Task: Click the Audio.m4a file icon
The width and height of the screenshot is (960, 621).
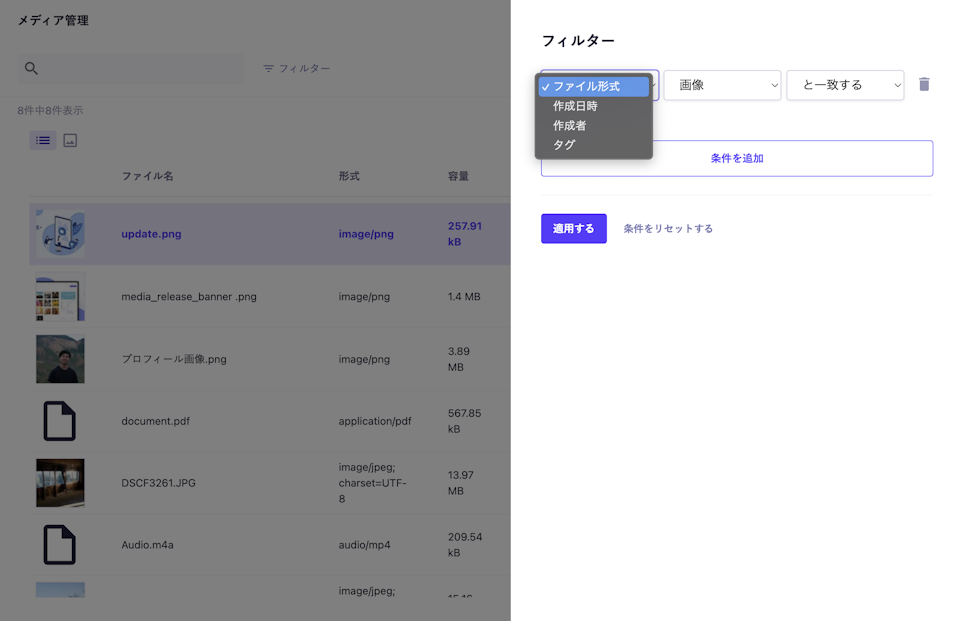Action: click(60, 545)
